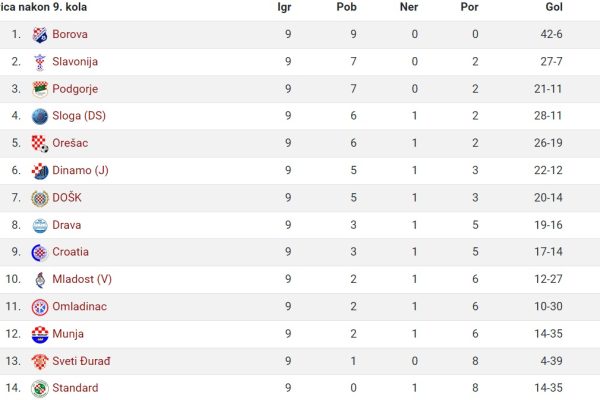600x400 pixels.
Task: Click the Dinamo (J) club crest
Action: click(x=40, y=171)
